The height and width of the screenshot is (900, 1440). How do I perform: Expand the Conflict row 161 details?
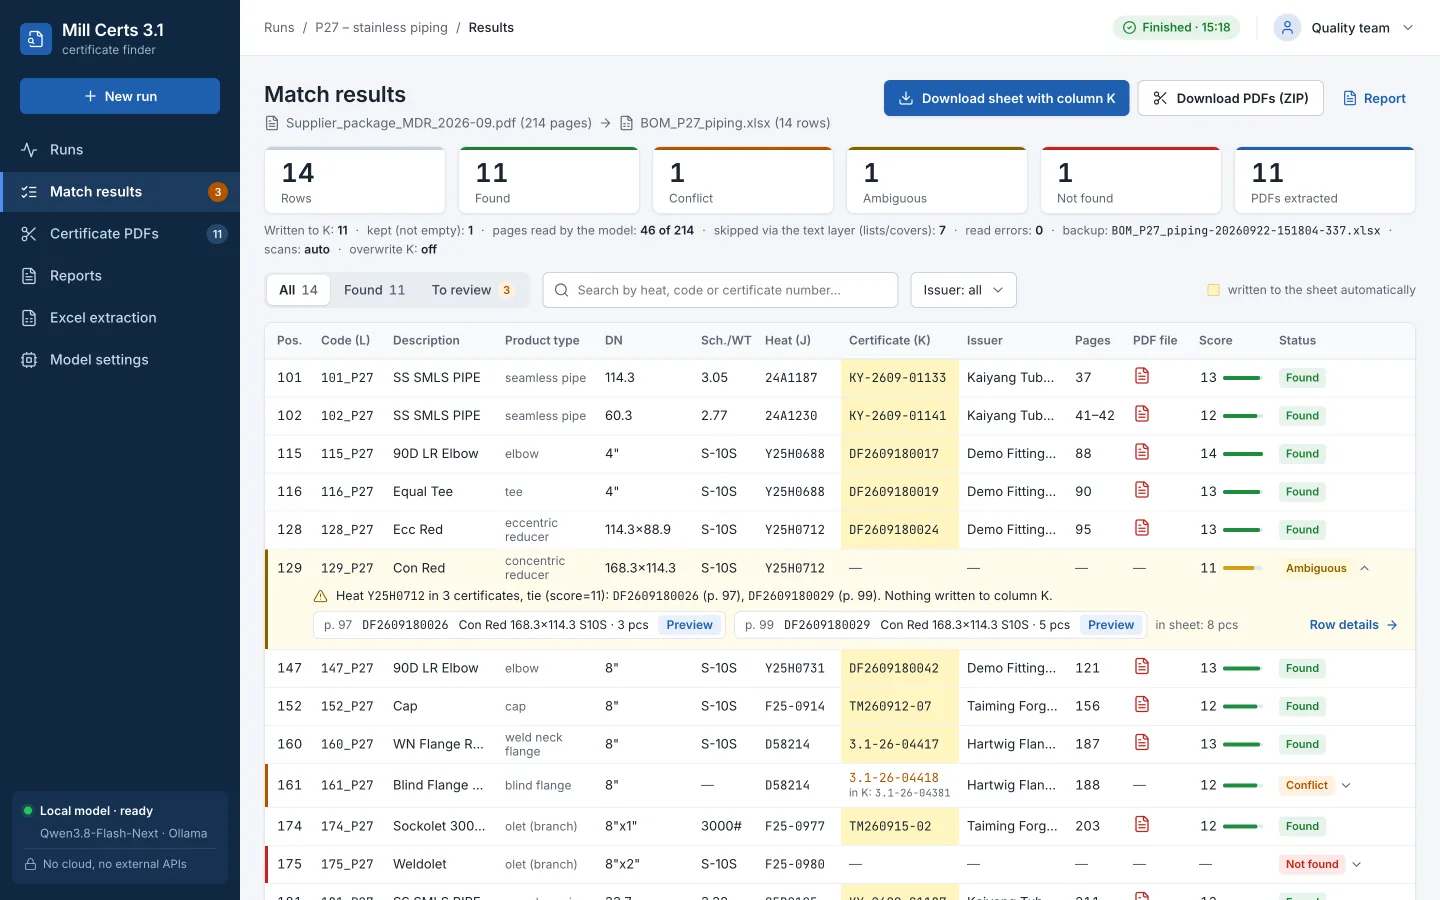(1346, 786)
